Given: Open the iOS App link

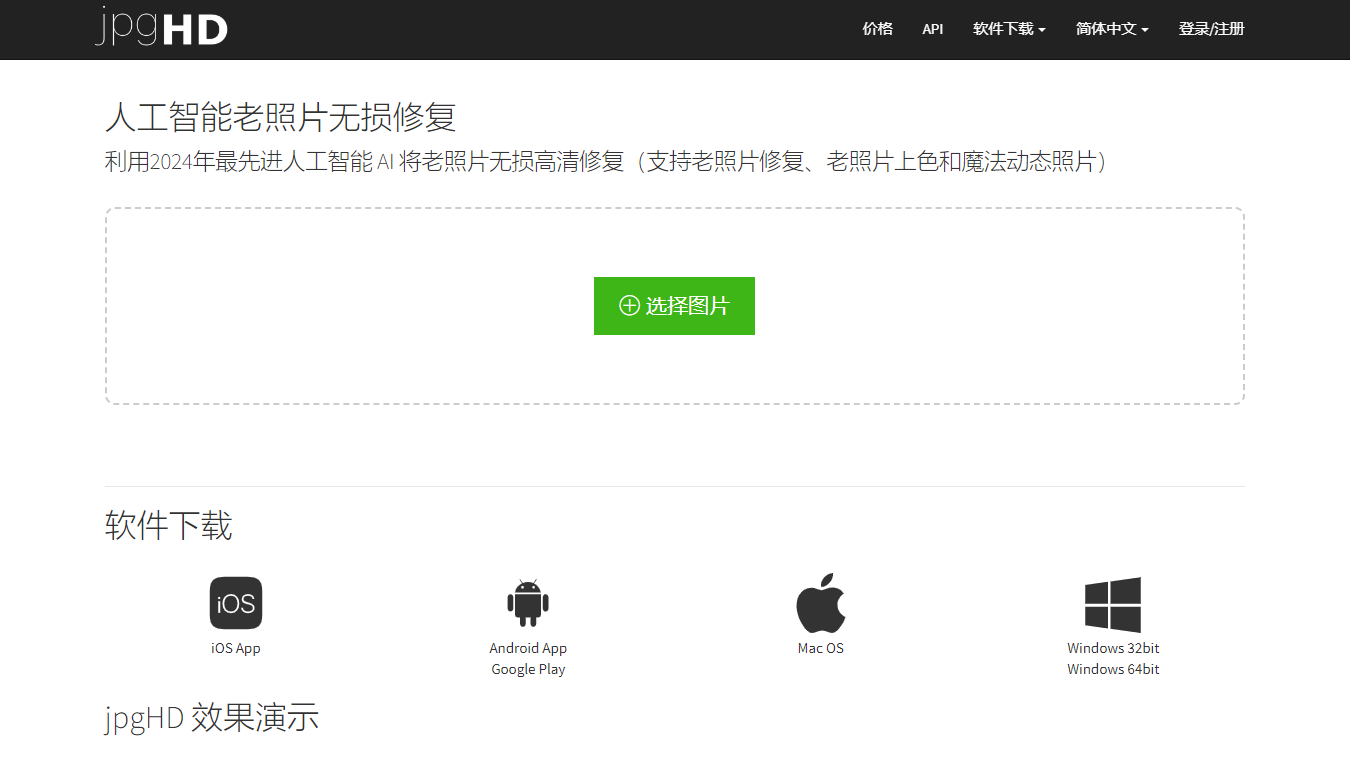Looking at the screenshot, I should pos(236,648).
